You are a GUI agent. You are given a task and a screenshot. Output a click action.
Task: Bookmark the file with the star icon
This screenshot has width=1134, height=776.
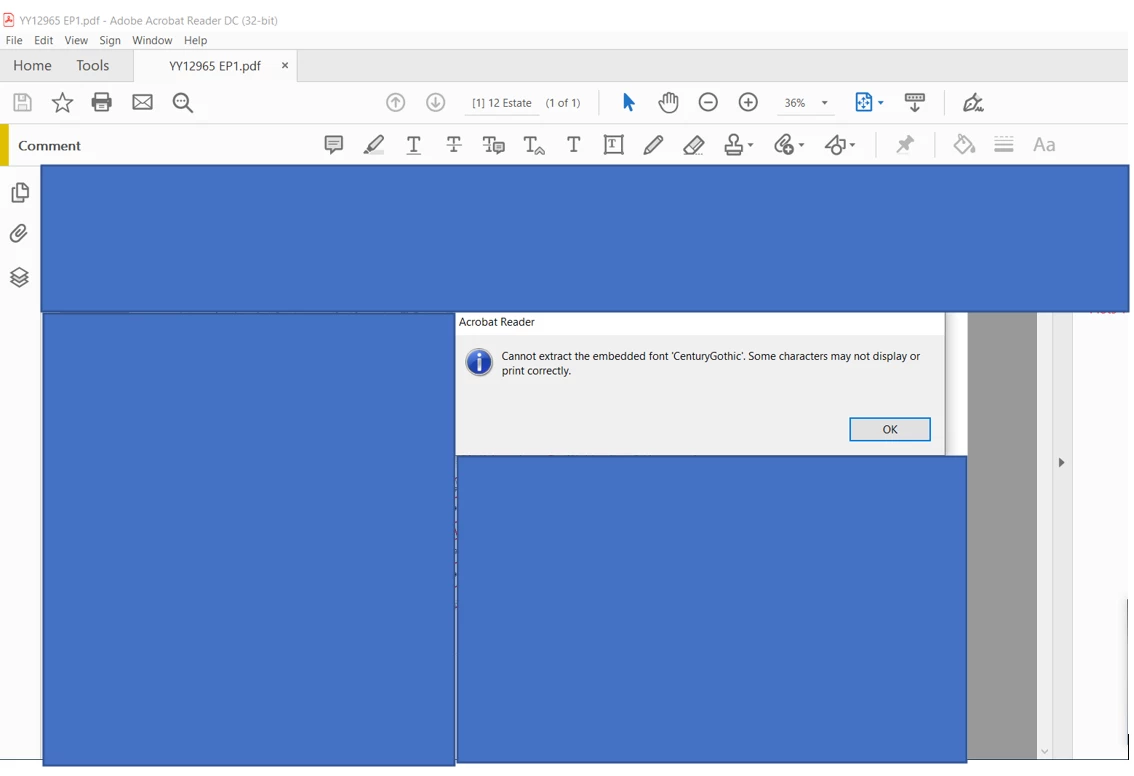click(x=62, y=103)
